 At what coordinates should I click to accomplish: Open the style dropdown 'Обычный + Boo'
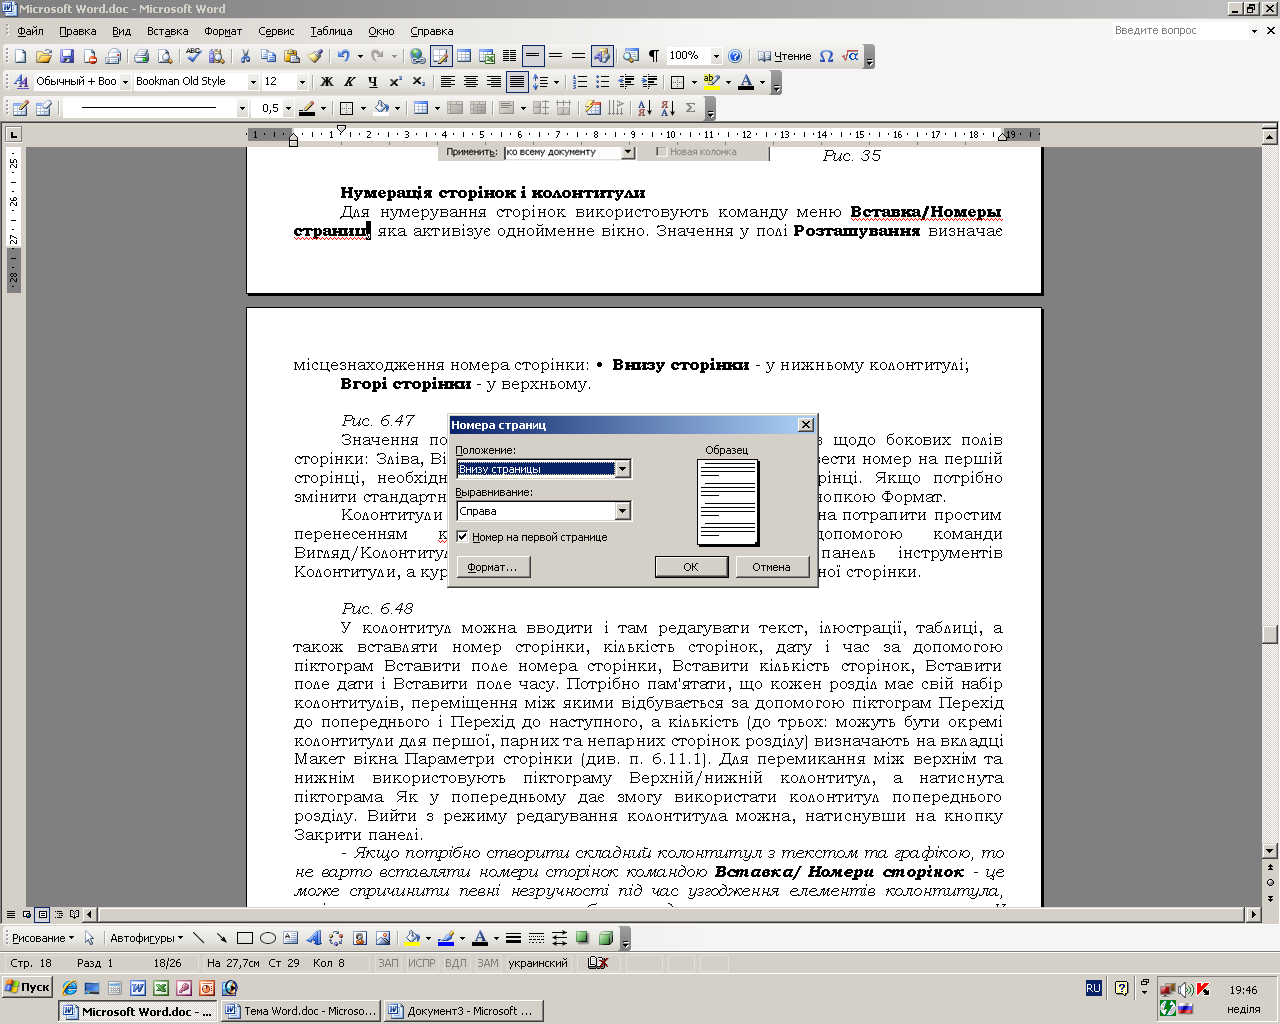point(125,82)
